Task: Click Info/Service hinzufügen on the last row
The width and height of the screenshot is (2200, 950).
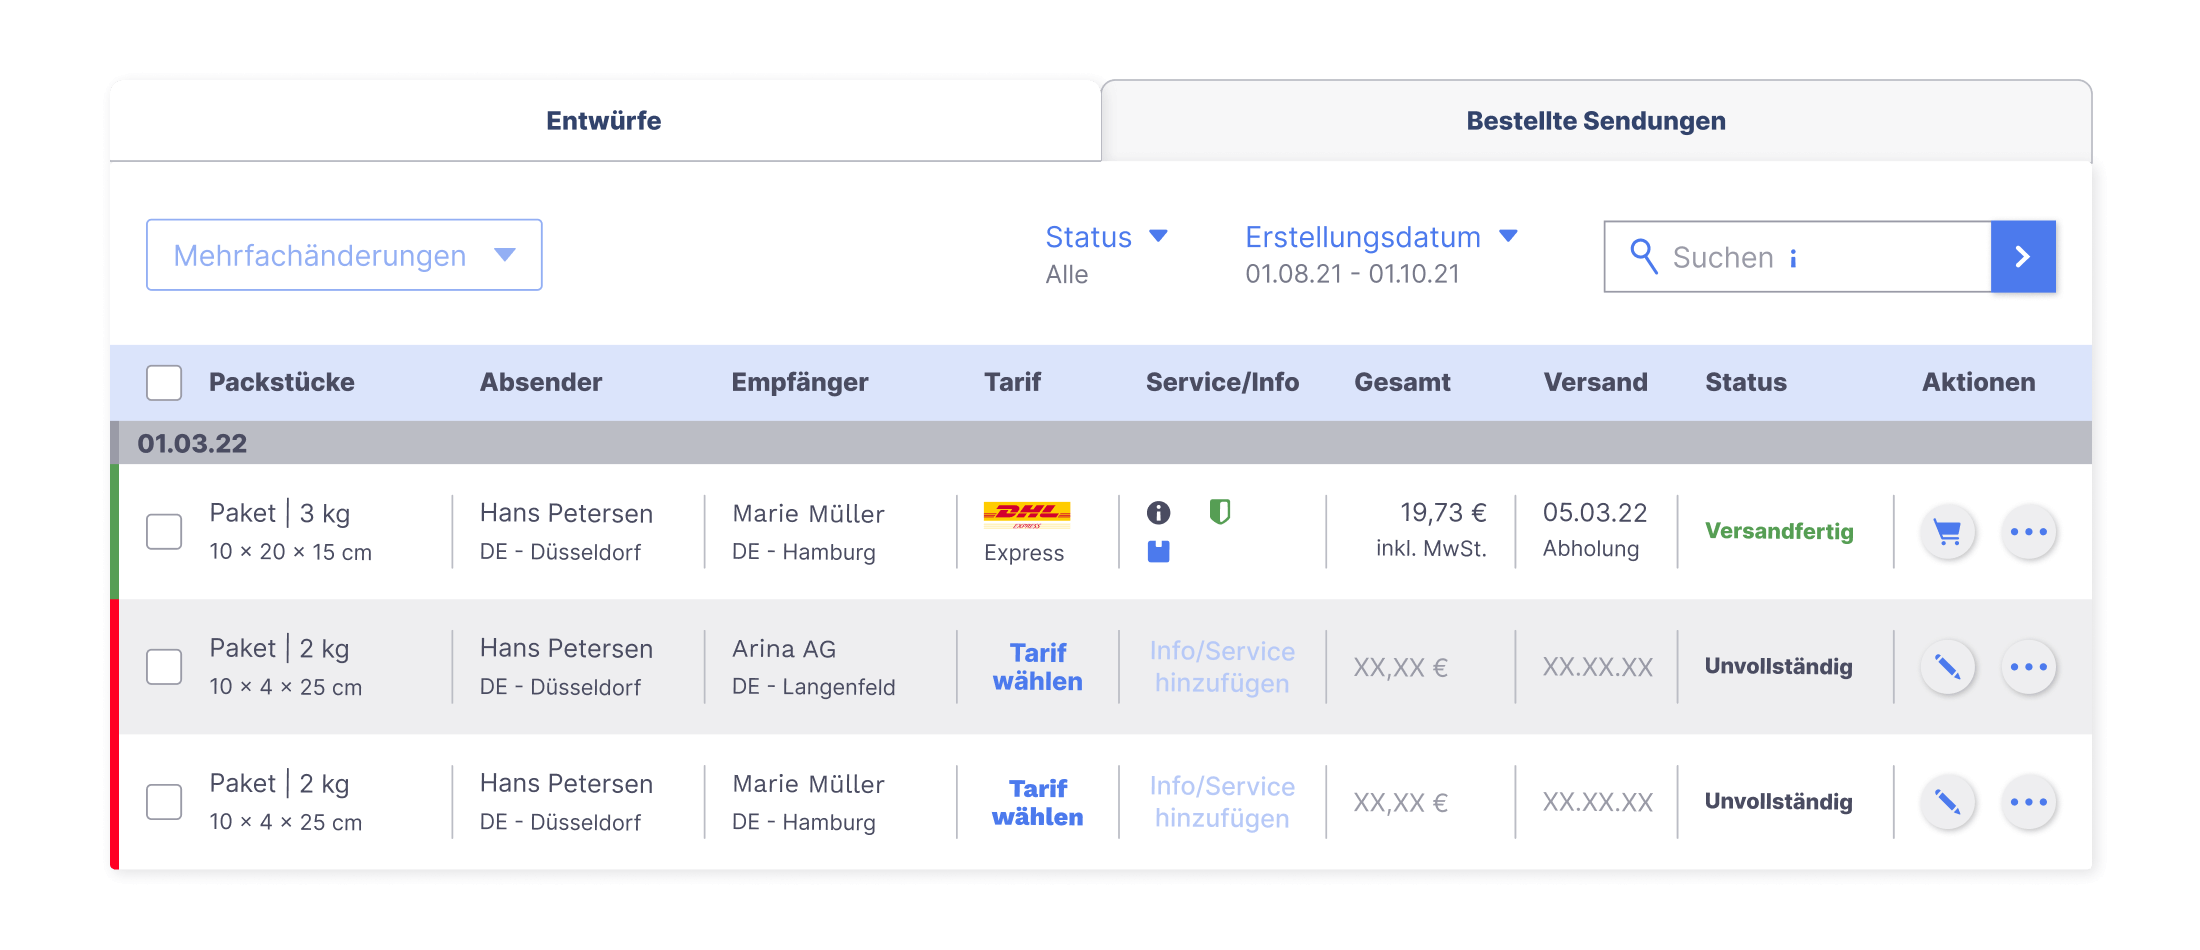Action: pyautogui.click(x=1221, y=801)
